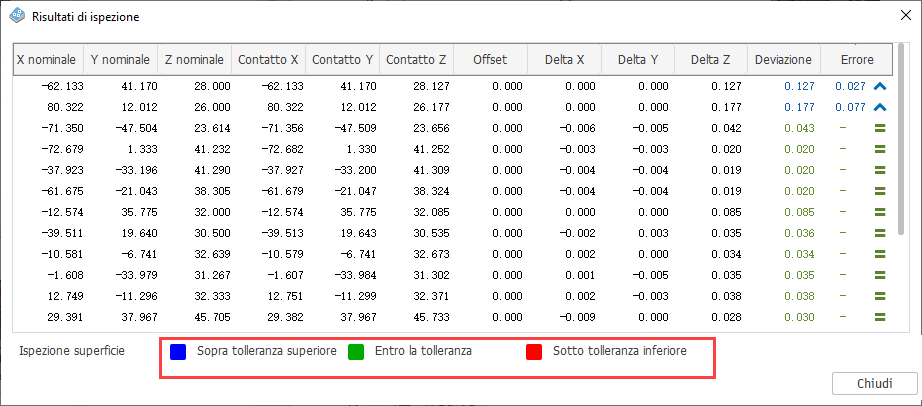This screenshot has height=406, width=922.
Task: Select Contatto Y cell 19.643
Action: pyautogui.click(x=360, y=234)
